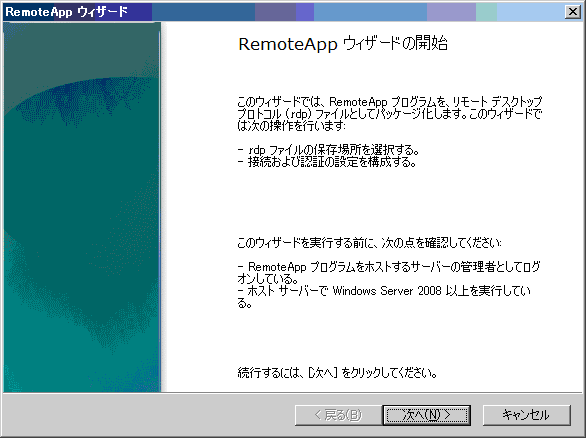586x438 pixels.
Task: Select the heading RemoteApp ウィザードの開始
Action: [x=343, y=44]
